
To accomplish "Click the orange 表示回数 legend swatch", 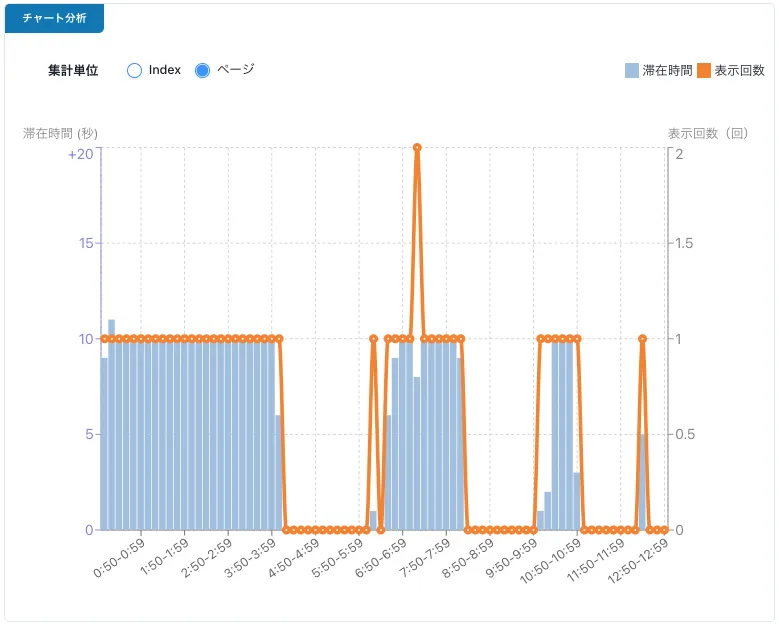I will [x=704, y=70].
